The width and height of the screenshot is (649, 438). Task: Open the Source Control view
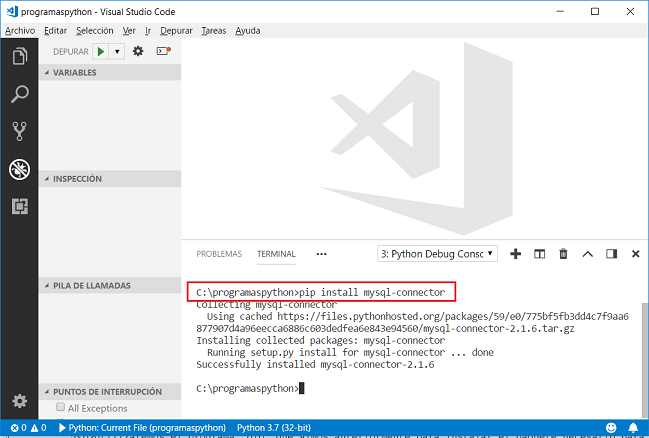click(19, 131)
